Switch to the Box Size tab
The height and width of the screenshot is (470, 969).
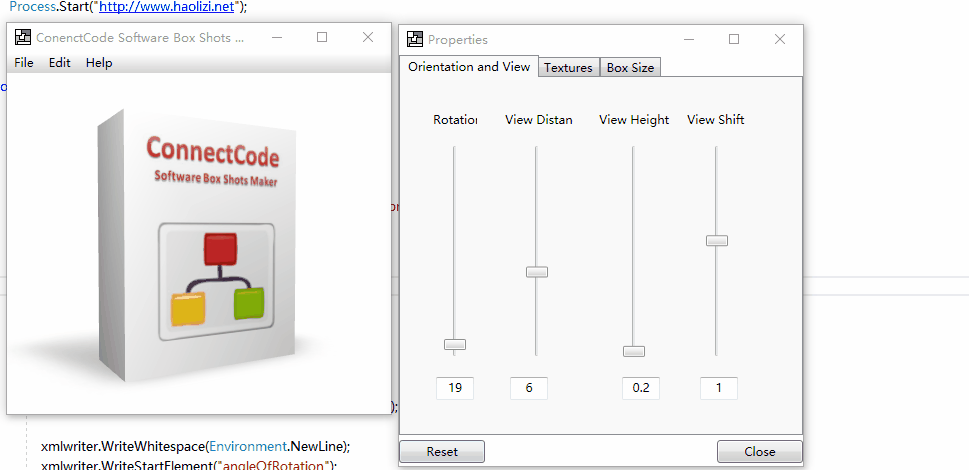(630, 68)
